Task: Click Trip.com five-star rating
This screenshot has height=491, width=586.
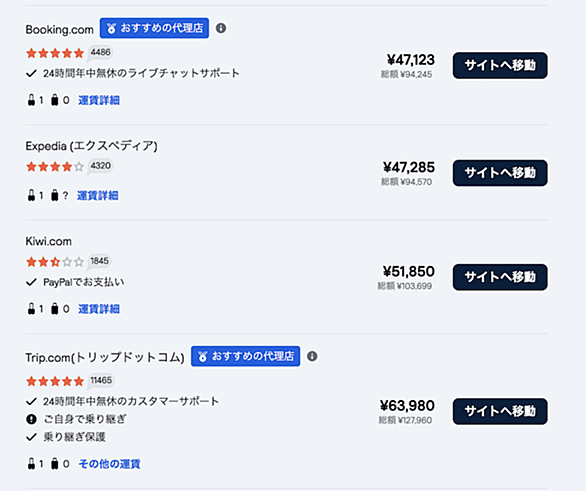Action: (55, 381)
